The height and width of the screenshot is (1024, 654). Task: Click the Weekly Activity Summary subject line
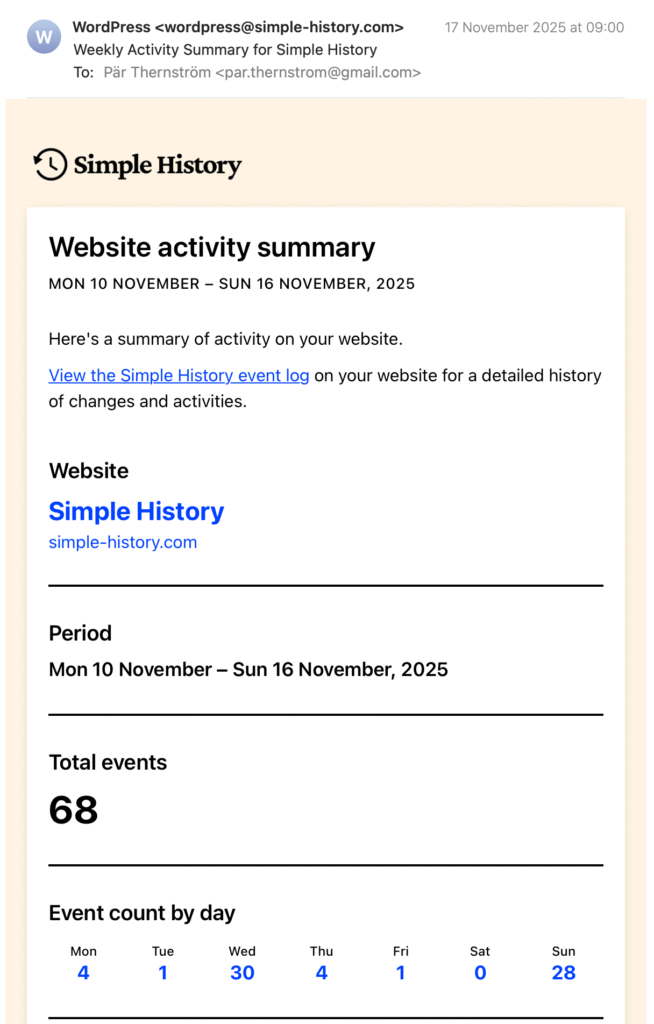click(225, 49)
